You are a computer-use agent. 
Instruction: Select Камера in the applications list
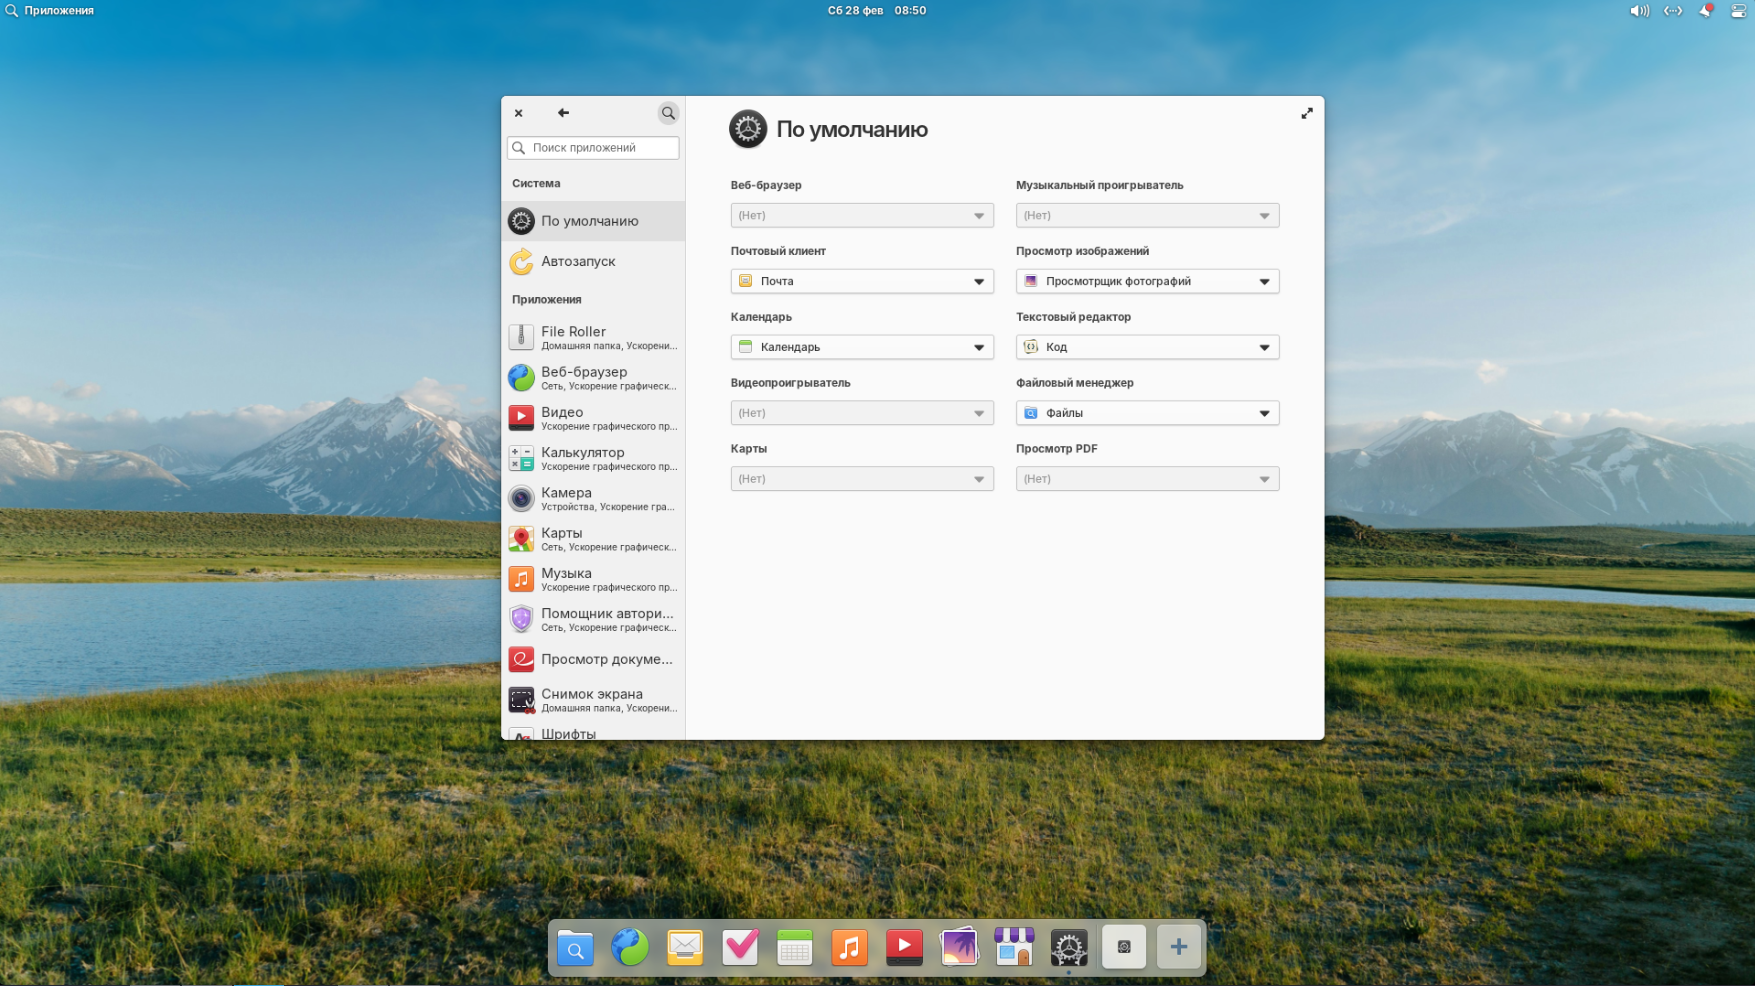pyautogui.click(x=593, y=498)
